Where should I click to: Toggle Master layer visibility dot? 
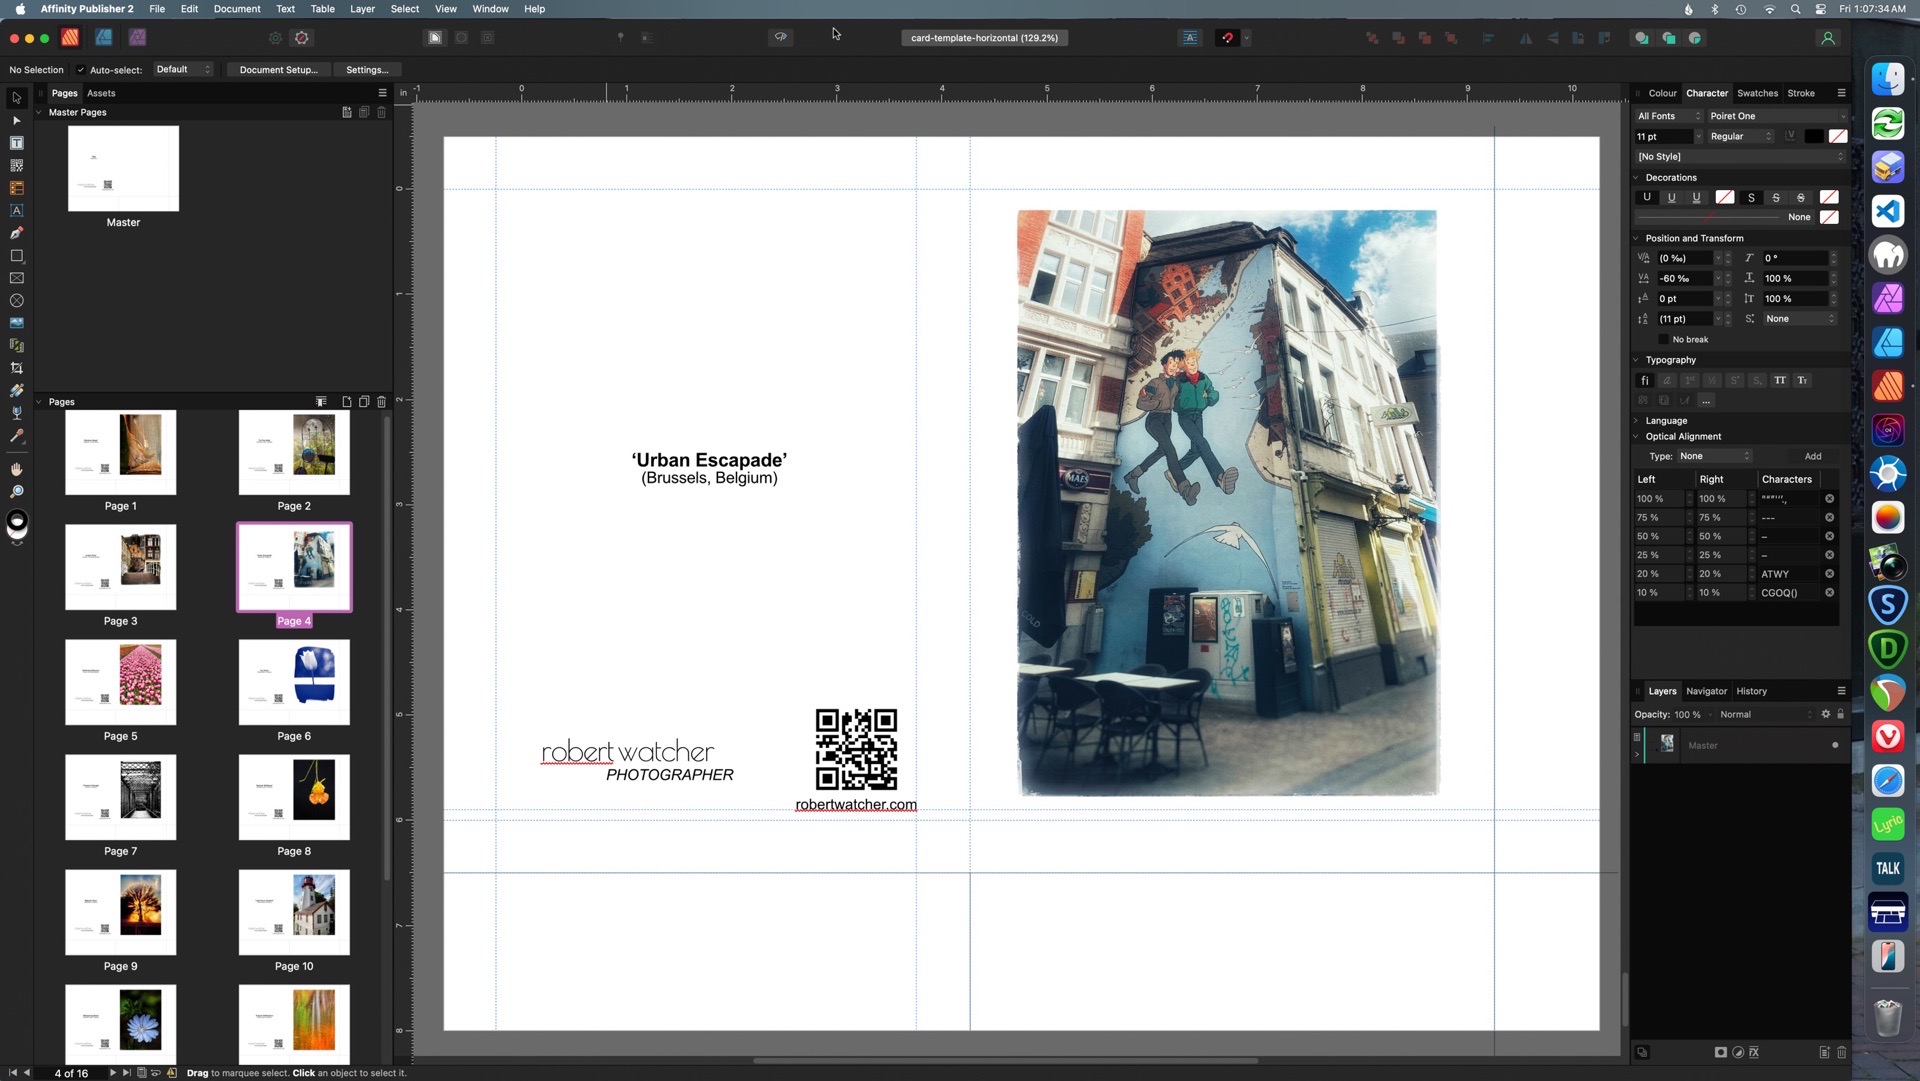pyautogui.click(x=1835, y=745)
